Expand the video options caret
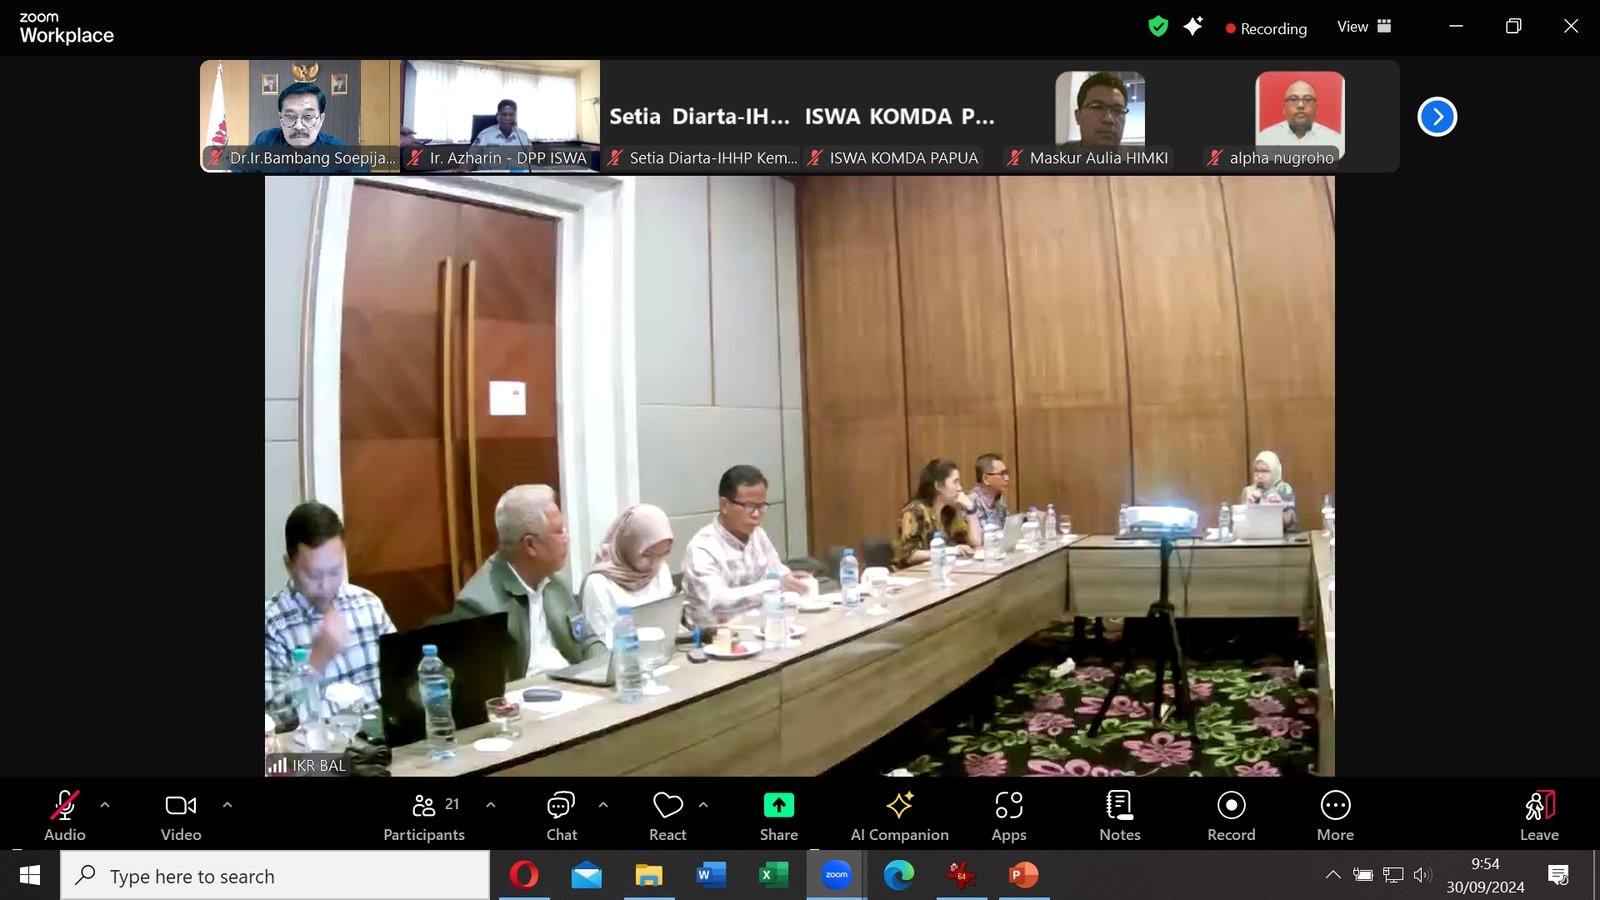This screenshot has height=900, width=1600. (x=227, y=805)
